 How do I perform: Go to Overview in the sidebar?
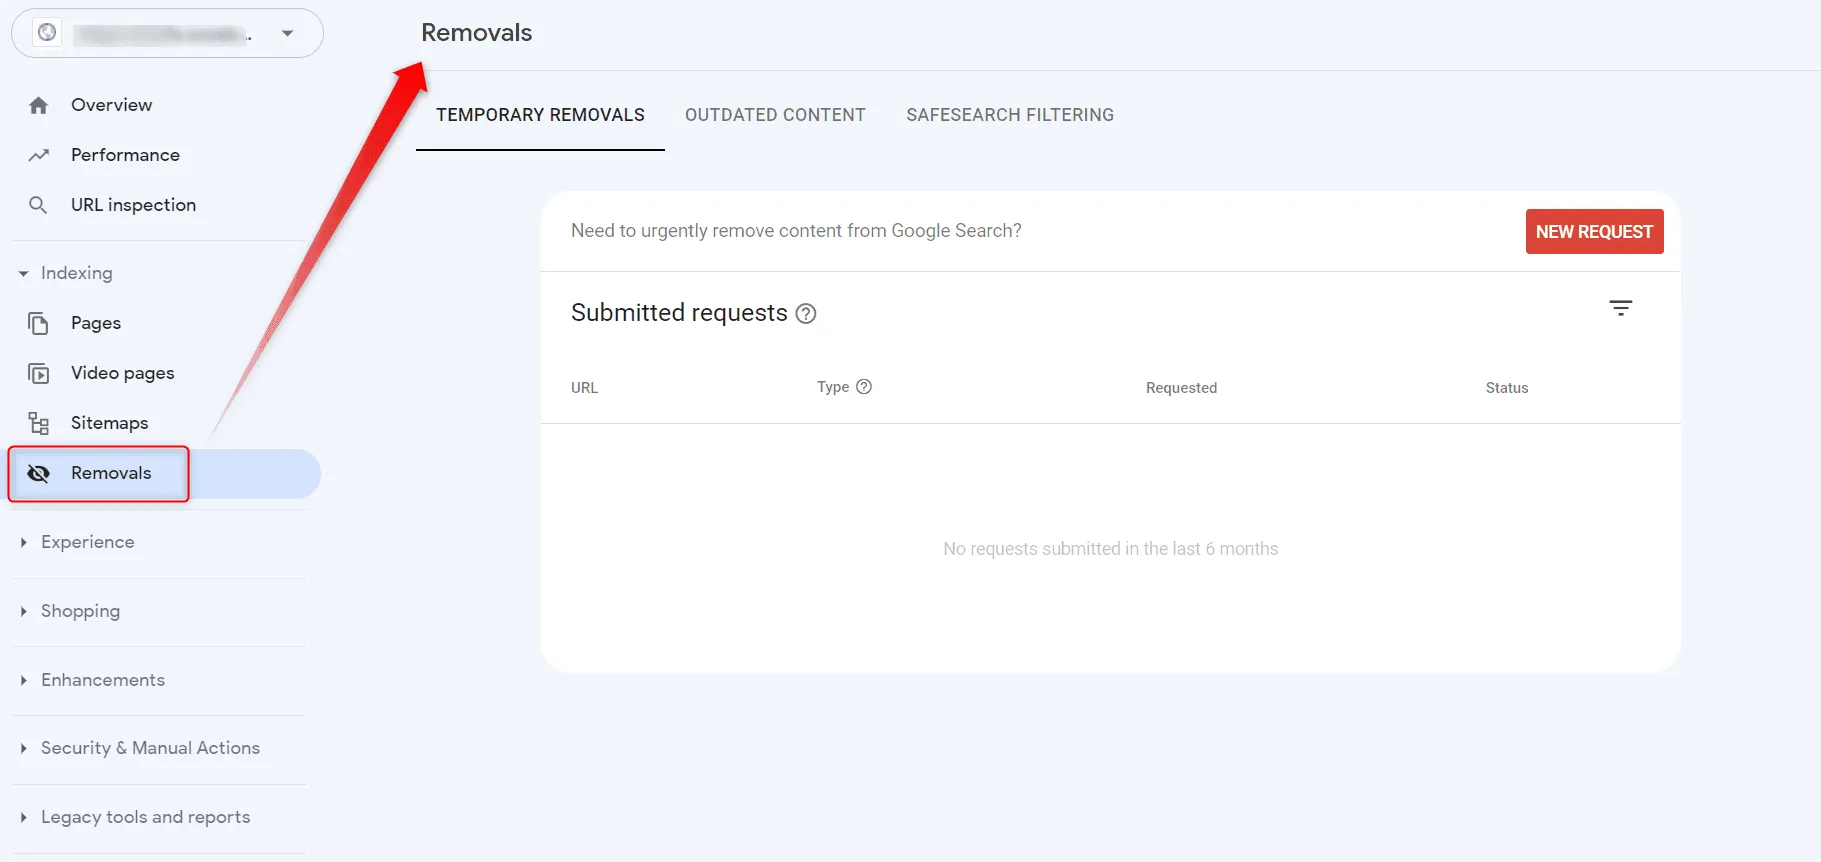(112, 105)
